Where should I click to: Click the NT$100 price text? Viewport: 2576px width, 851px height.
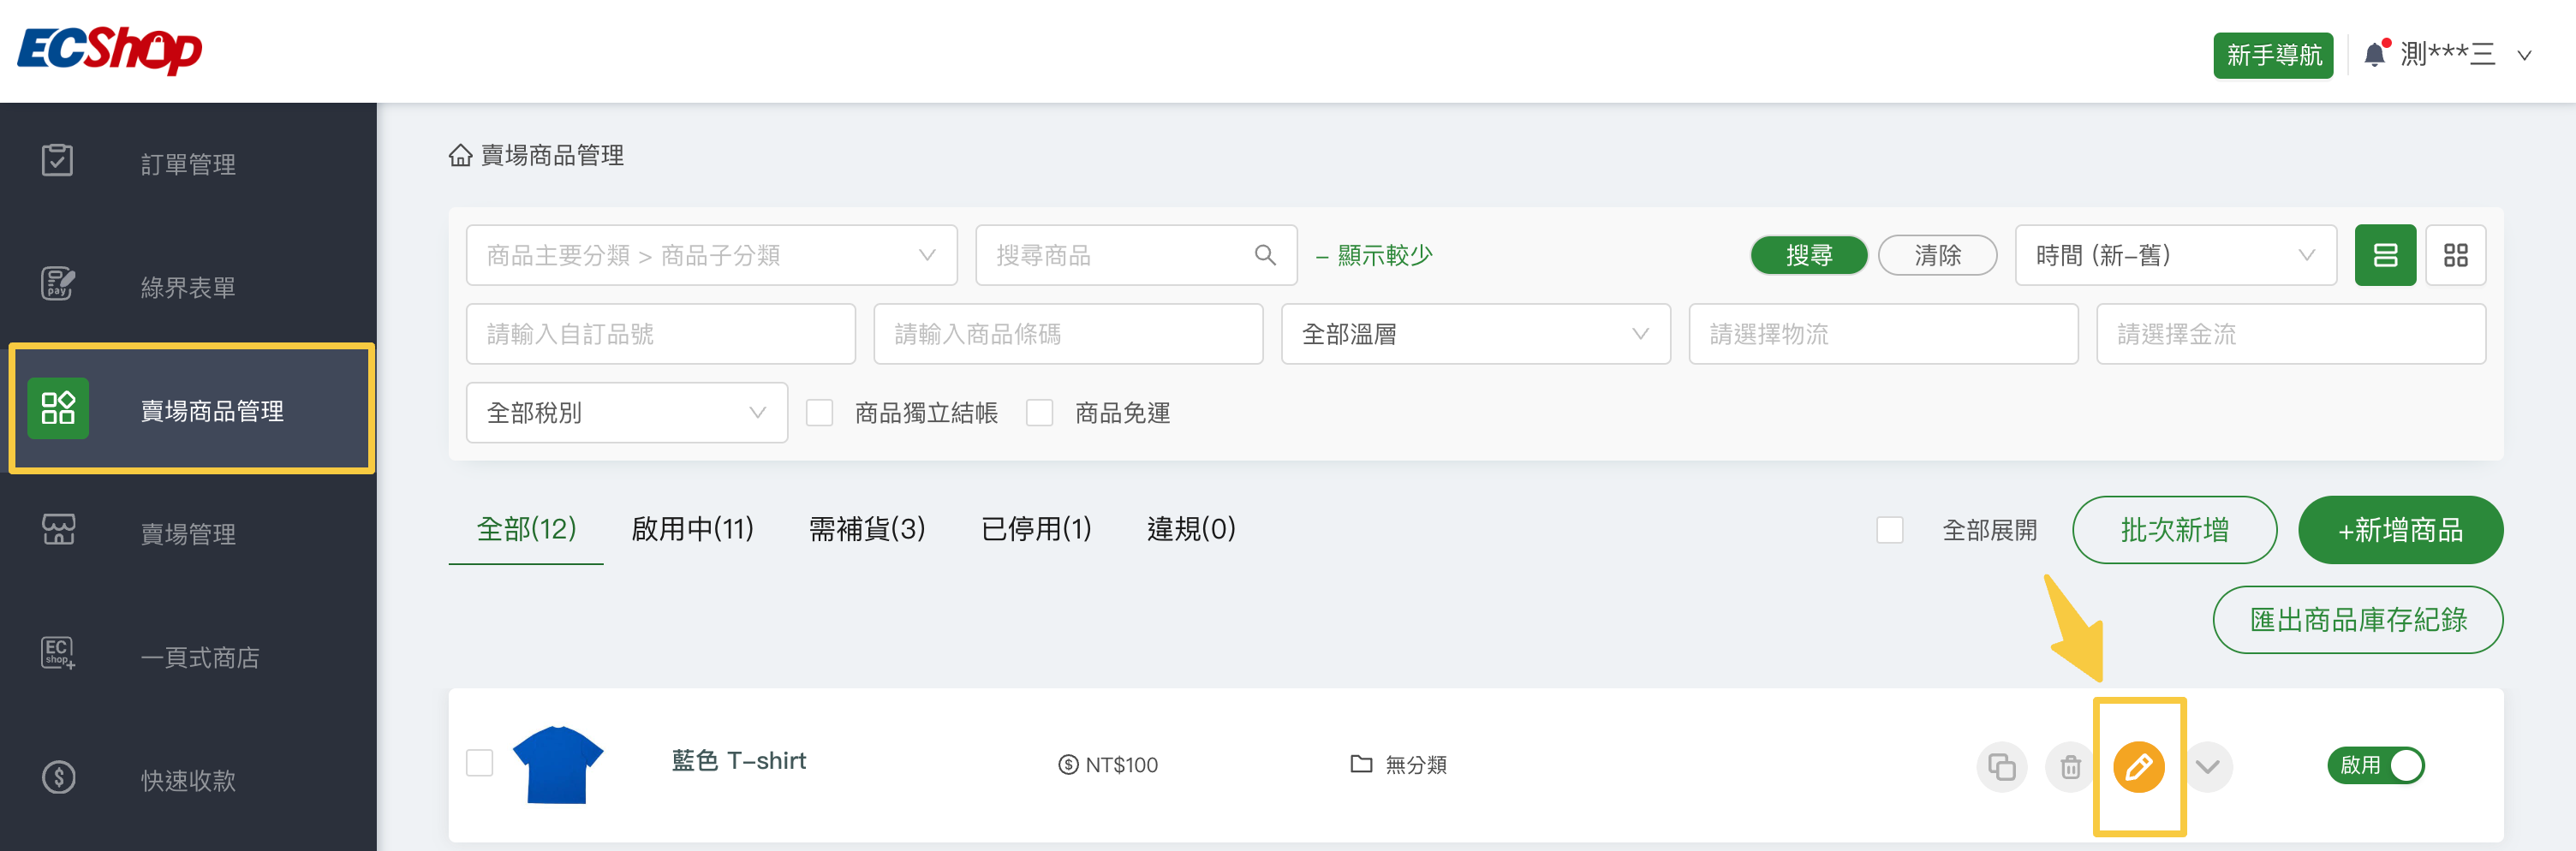point(1121,765)
